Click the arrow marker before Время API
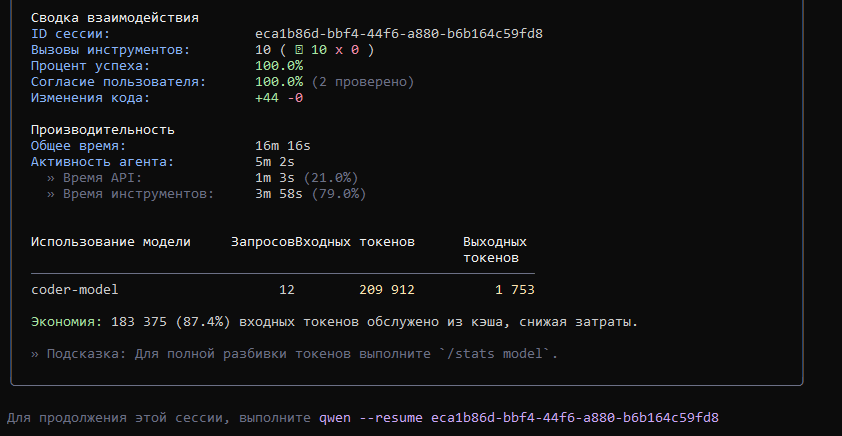The width and height of the screenshot is (842, 436). pyautogui.click(x=50, y=178)
